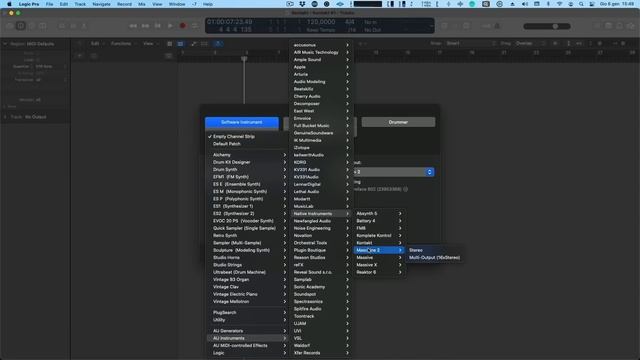Click the Play button in the transport

tap(170, 26)
